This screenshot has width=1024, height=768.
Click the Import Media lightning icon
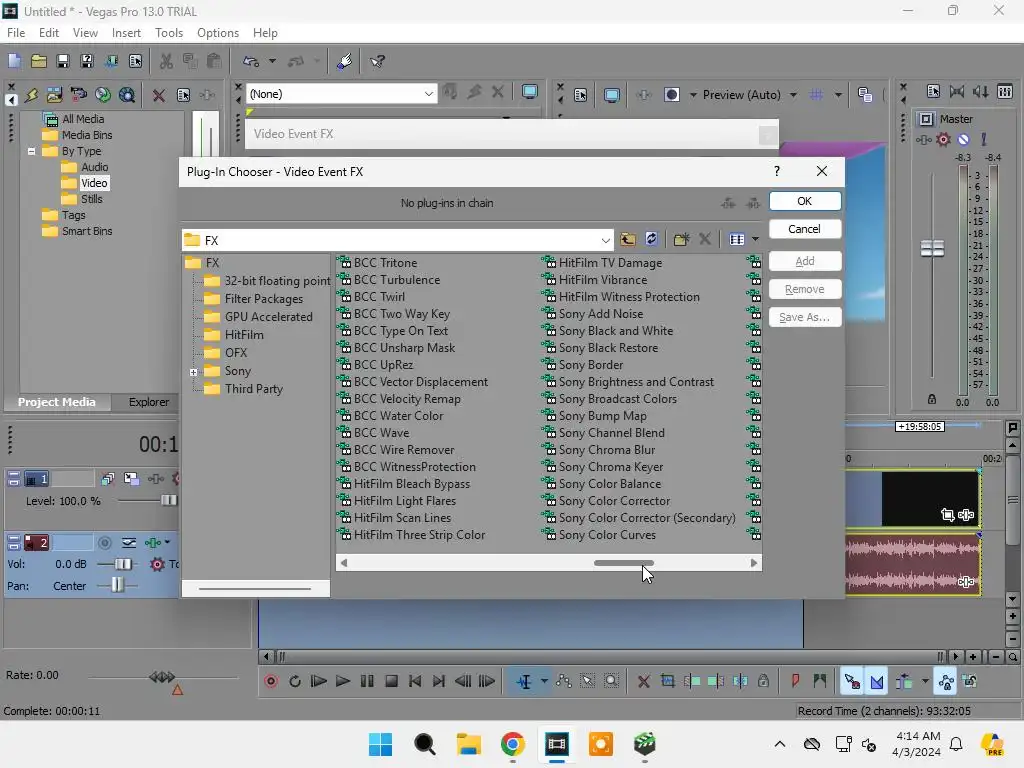pyautogui.click(x=31, y=95)
